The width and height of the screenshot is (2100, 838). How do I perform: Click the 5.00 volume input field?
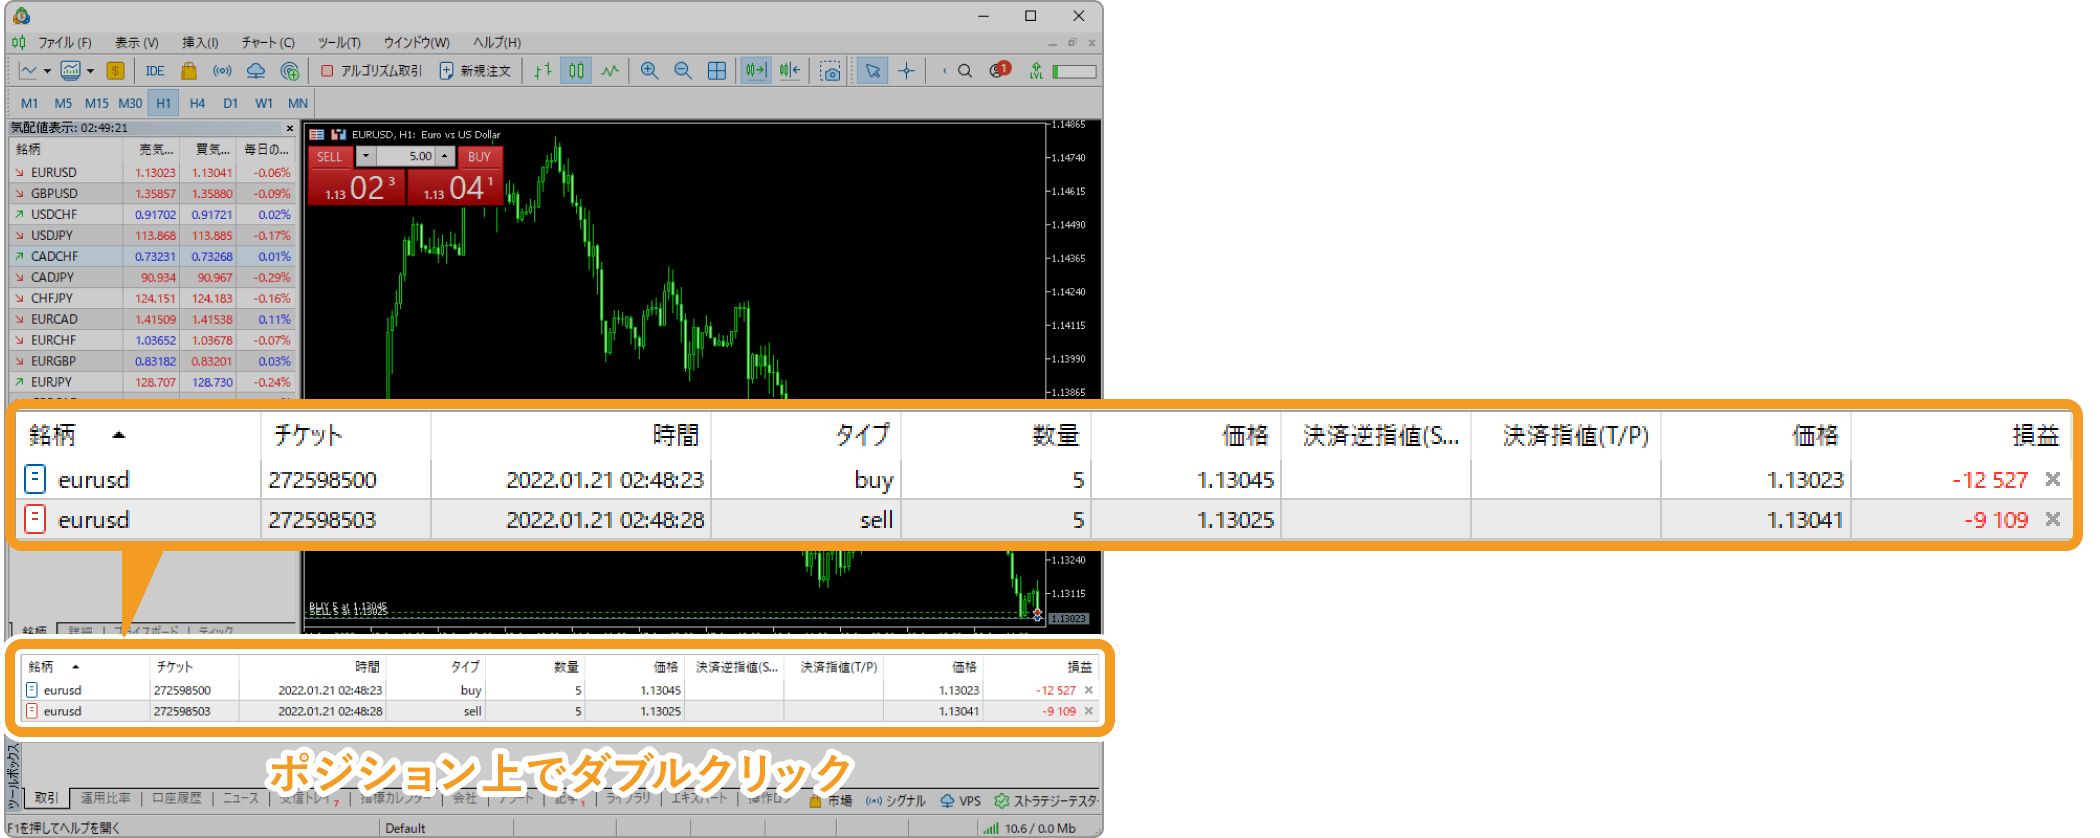click(406, 156)
